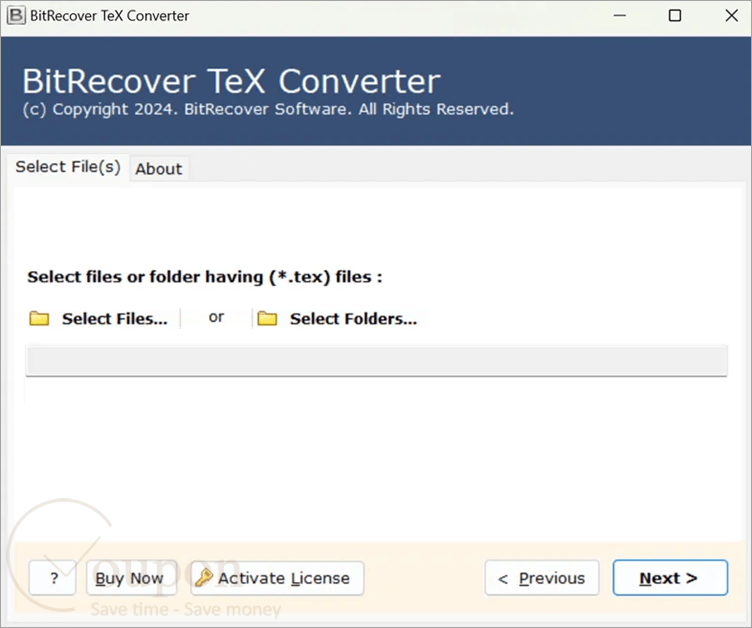Image resolution: width=752 pixels, height=628 pixels.
Task: Proceed with the Next > button
Action: click(x=670, y=578)
